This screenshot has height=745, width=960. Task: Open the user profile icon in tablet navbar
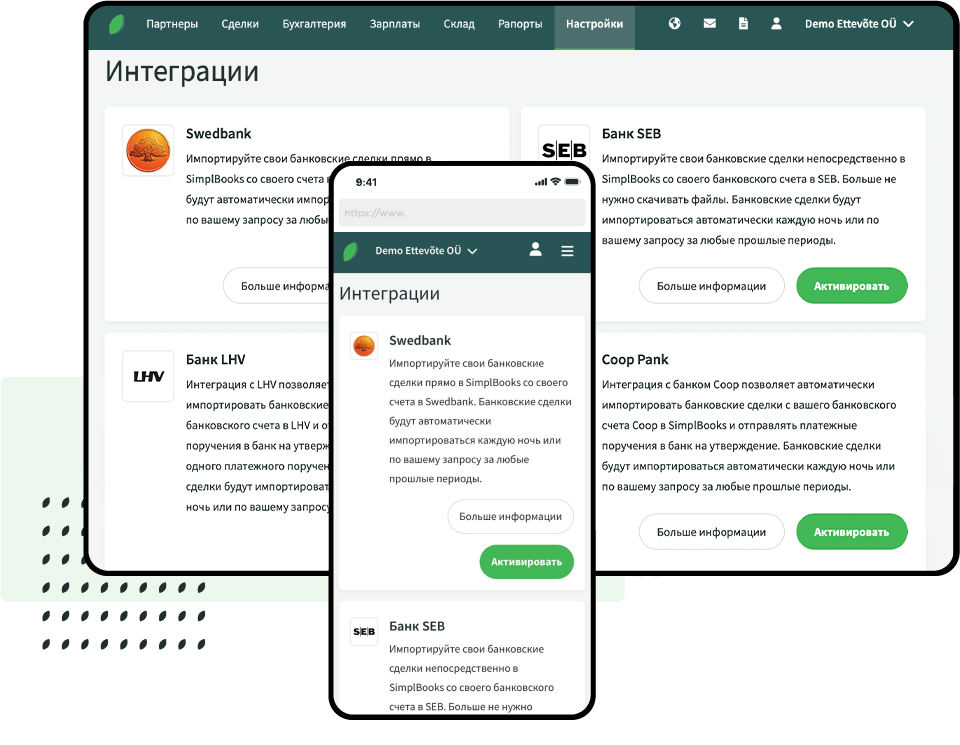776,24
